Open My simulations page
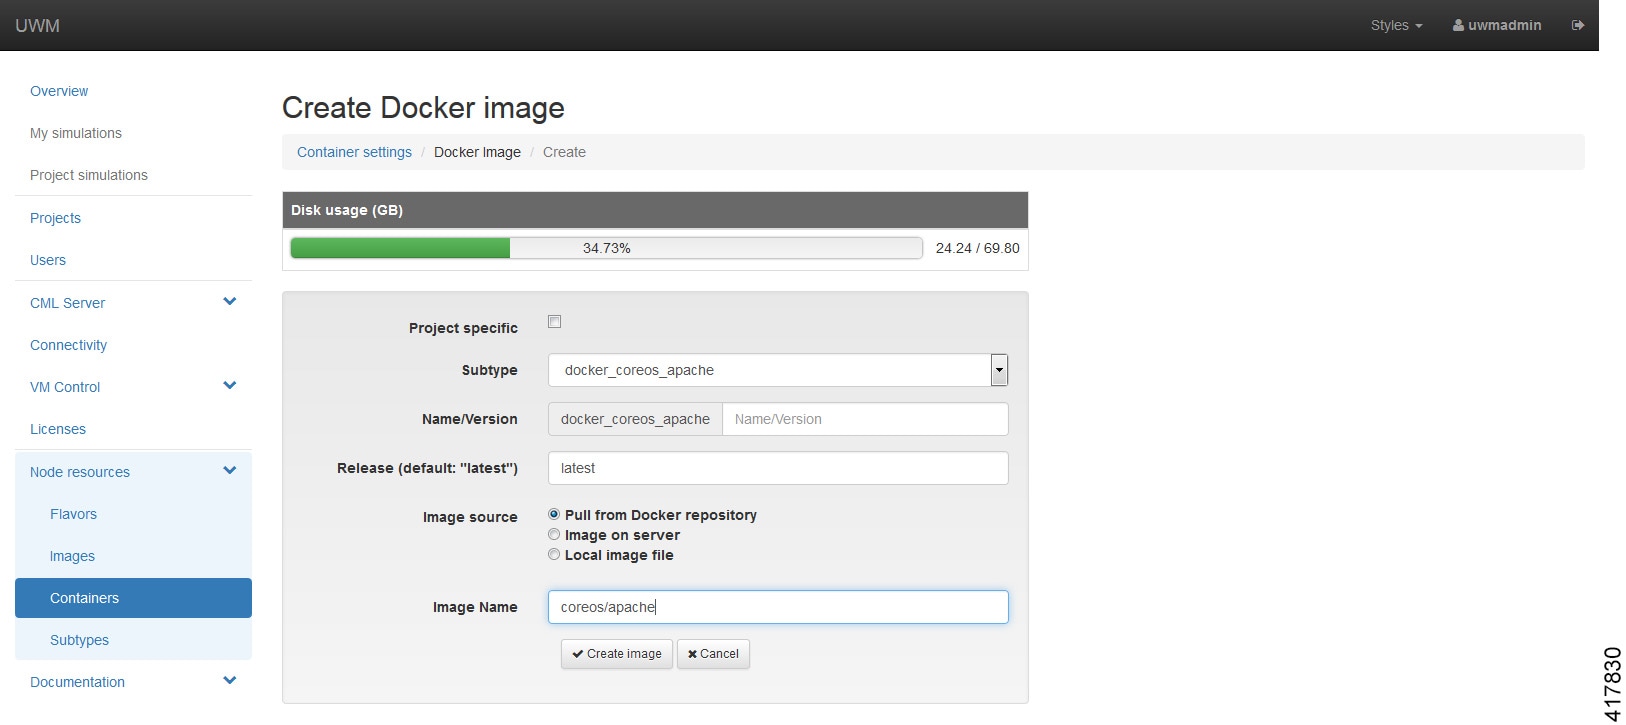 coord(76,133)
